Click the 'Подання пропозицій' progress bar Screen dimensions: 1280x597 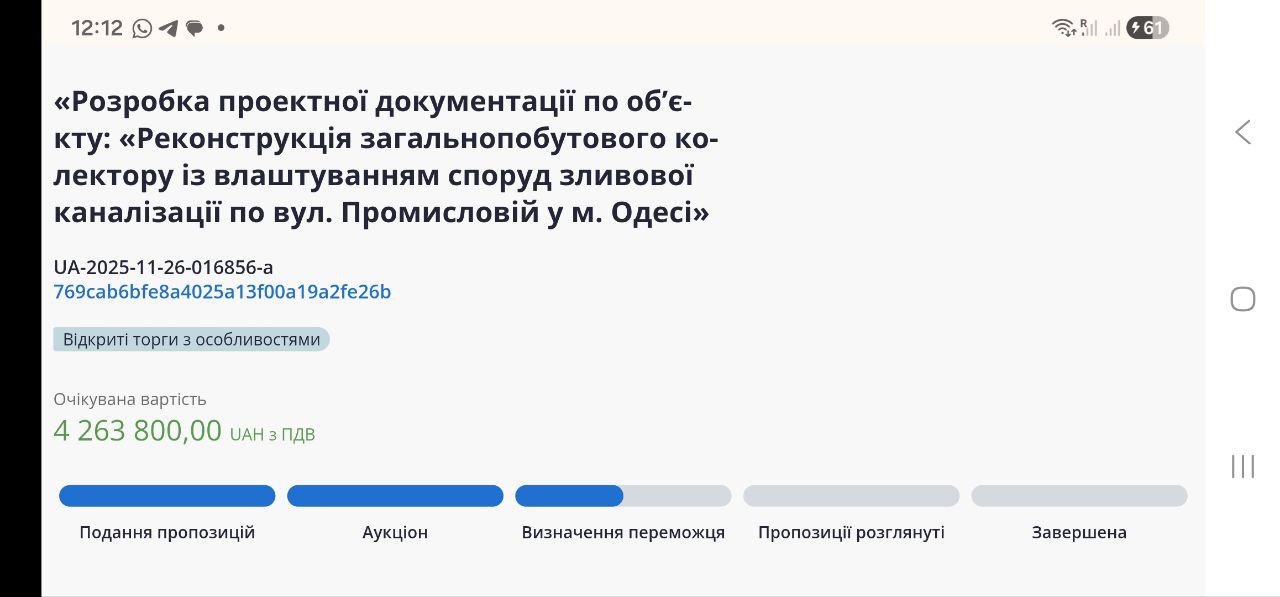tap(167, 496)
